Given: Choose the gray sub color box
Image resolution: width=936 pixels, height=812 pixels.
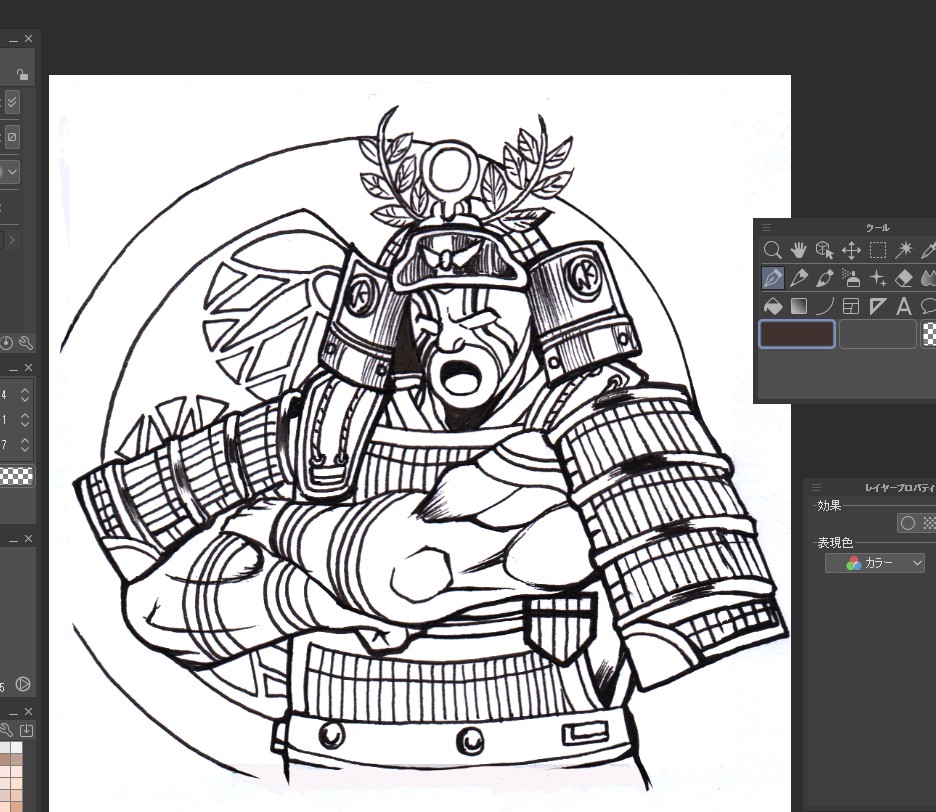Looking at the screenshot, I should coord(878,334).
